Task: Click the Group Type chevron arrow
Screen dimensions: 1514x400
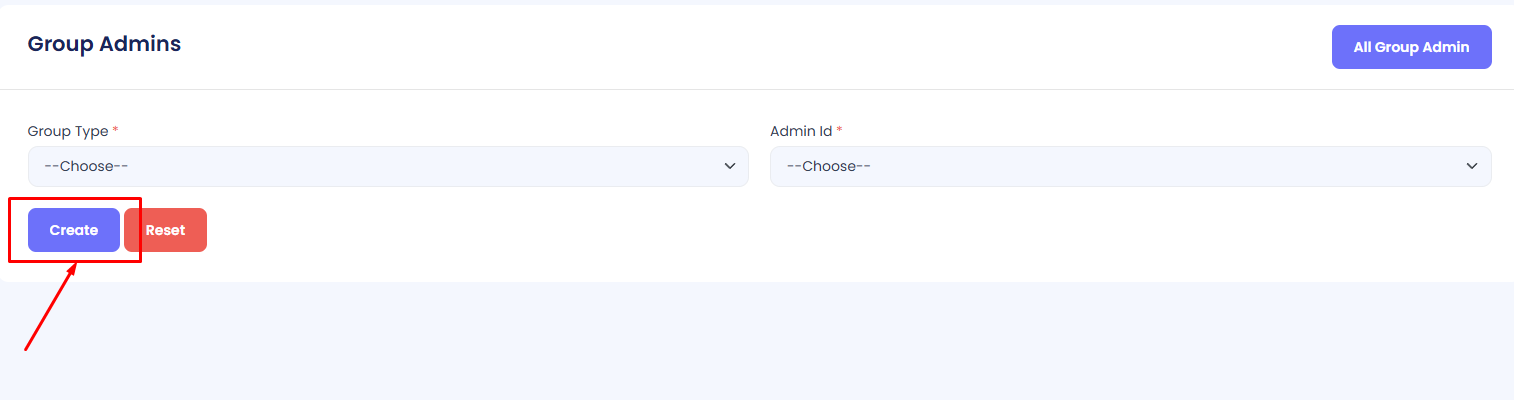Action: (x=730, y=166)
